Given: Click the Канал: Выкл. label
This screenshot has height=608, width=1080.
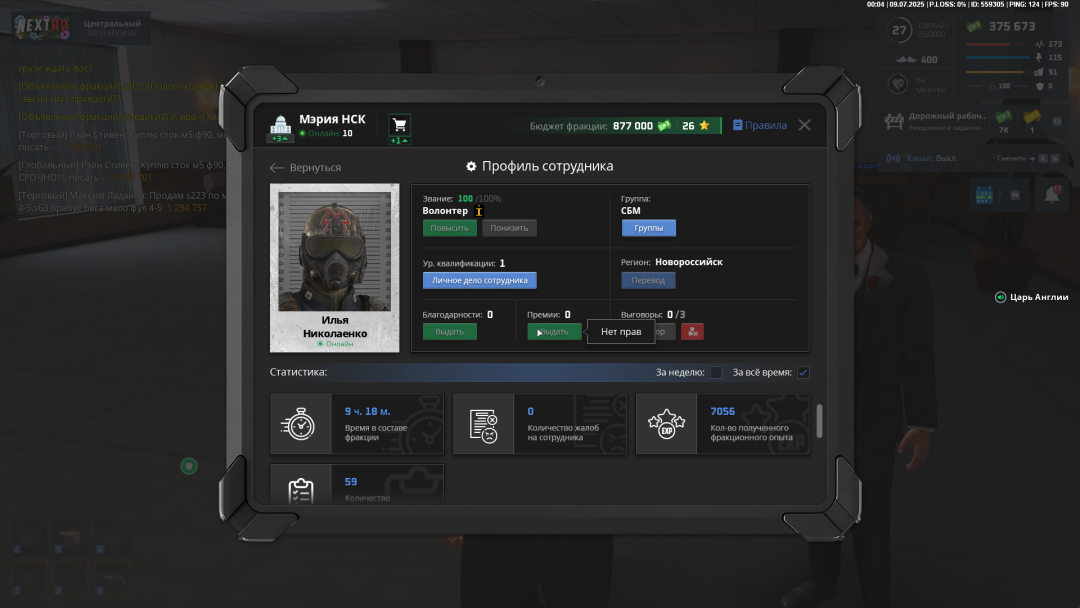Looking at the screenshot, I should 932,158.
